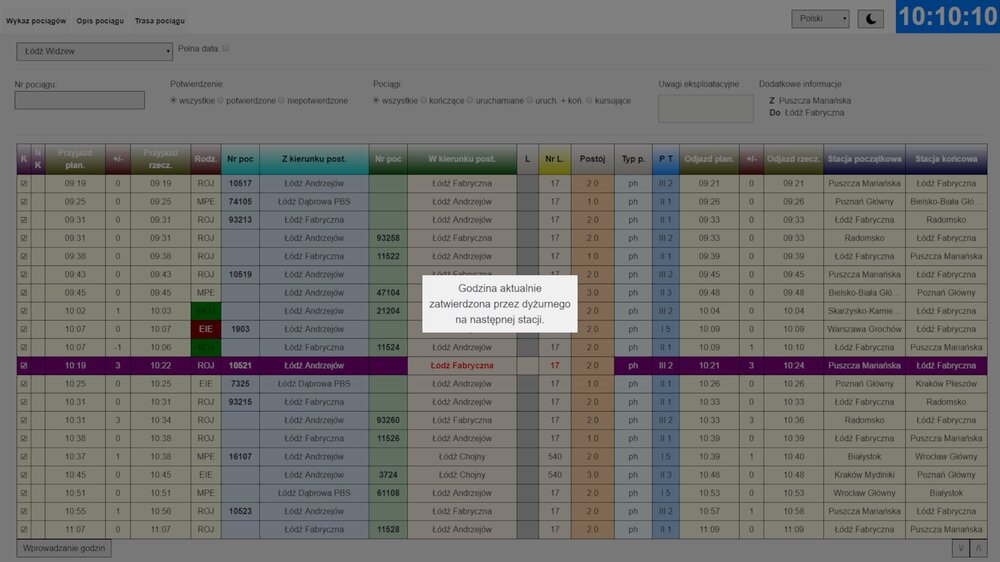Switch to the Opis pociągu tab
The height and width of the screenshot is (562, 1000).
click(100, 20)
